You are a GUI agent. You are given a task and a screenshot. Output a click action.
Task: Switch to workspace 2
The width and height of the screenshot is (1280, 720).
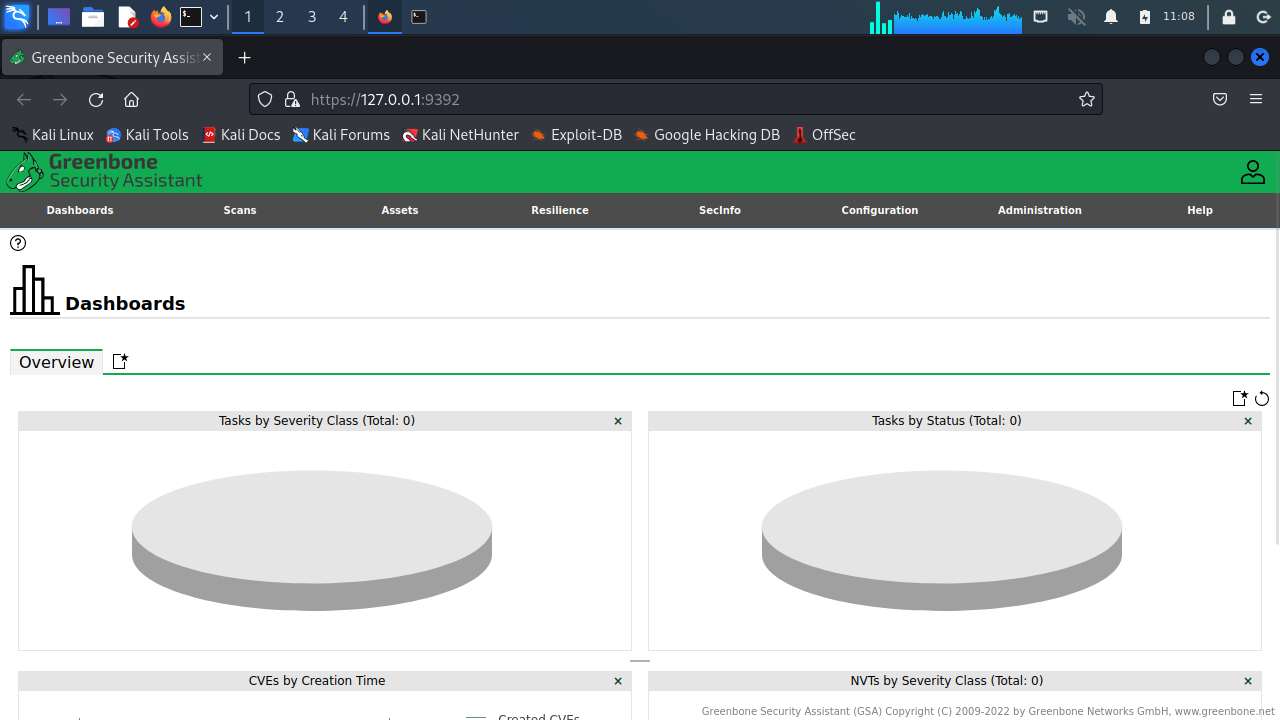[280, 17]
